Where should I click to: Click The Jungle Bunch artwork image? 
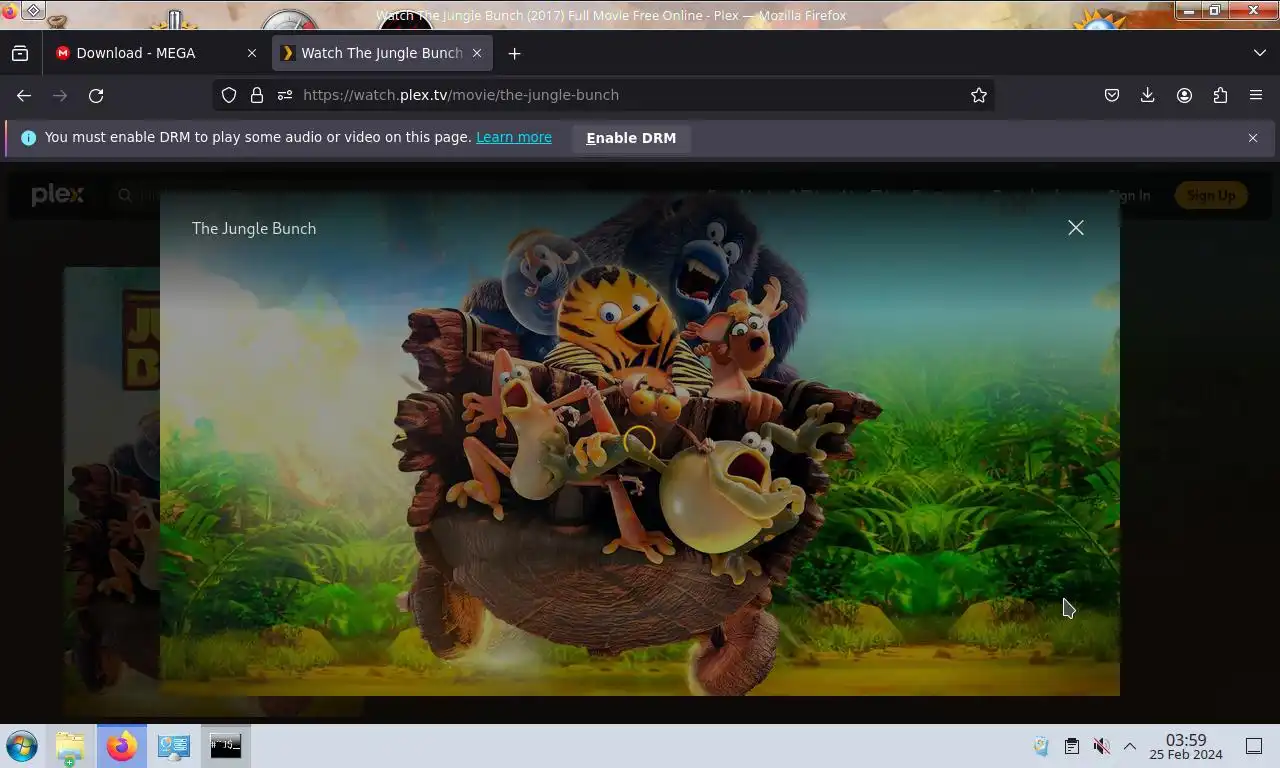click(x=640, y=445)
